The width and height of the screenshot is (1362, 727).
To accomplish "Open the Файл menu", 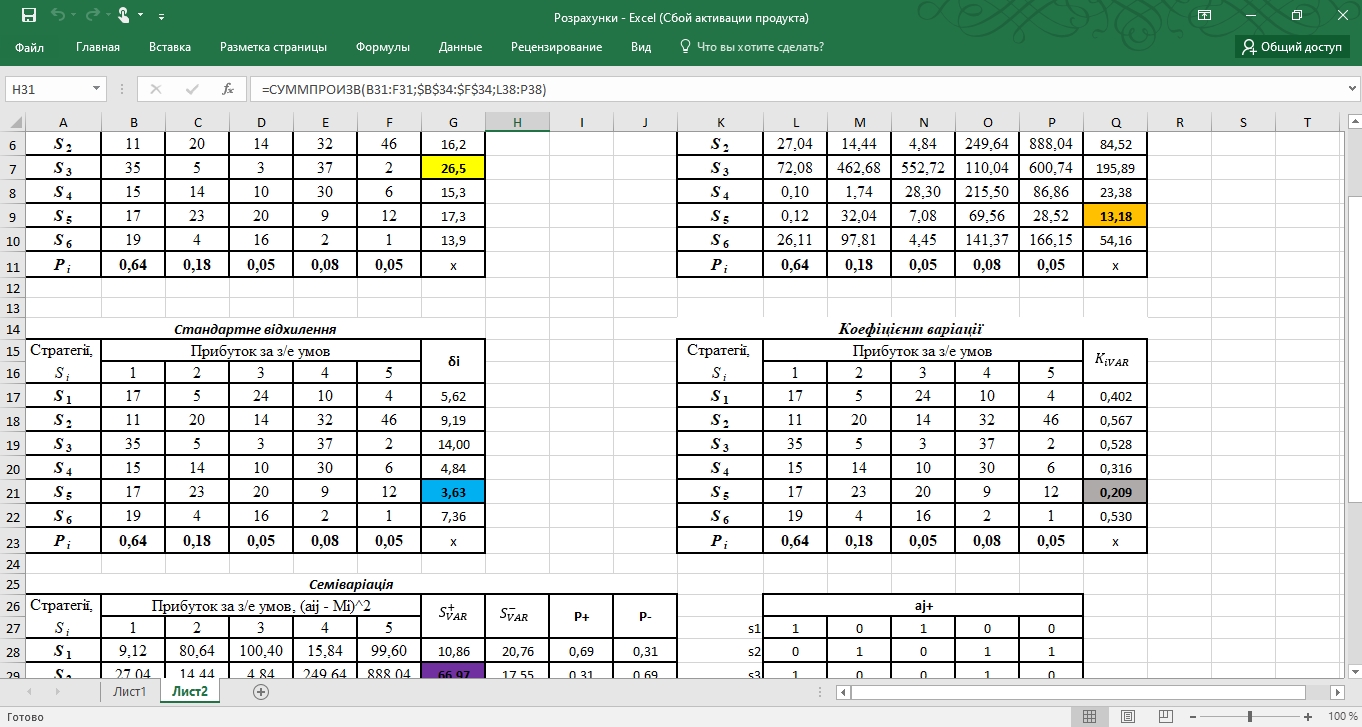I will (29, 47).
